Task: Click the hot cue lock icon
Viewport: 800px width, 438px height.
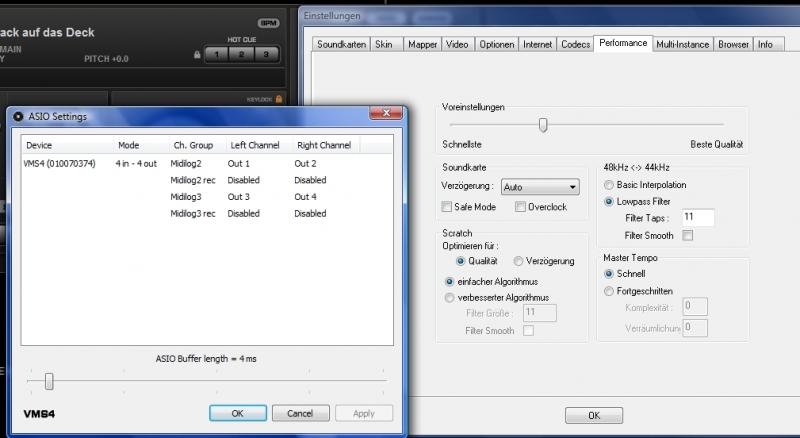Action: pyautogui.click(x=198, y=54)
